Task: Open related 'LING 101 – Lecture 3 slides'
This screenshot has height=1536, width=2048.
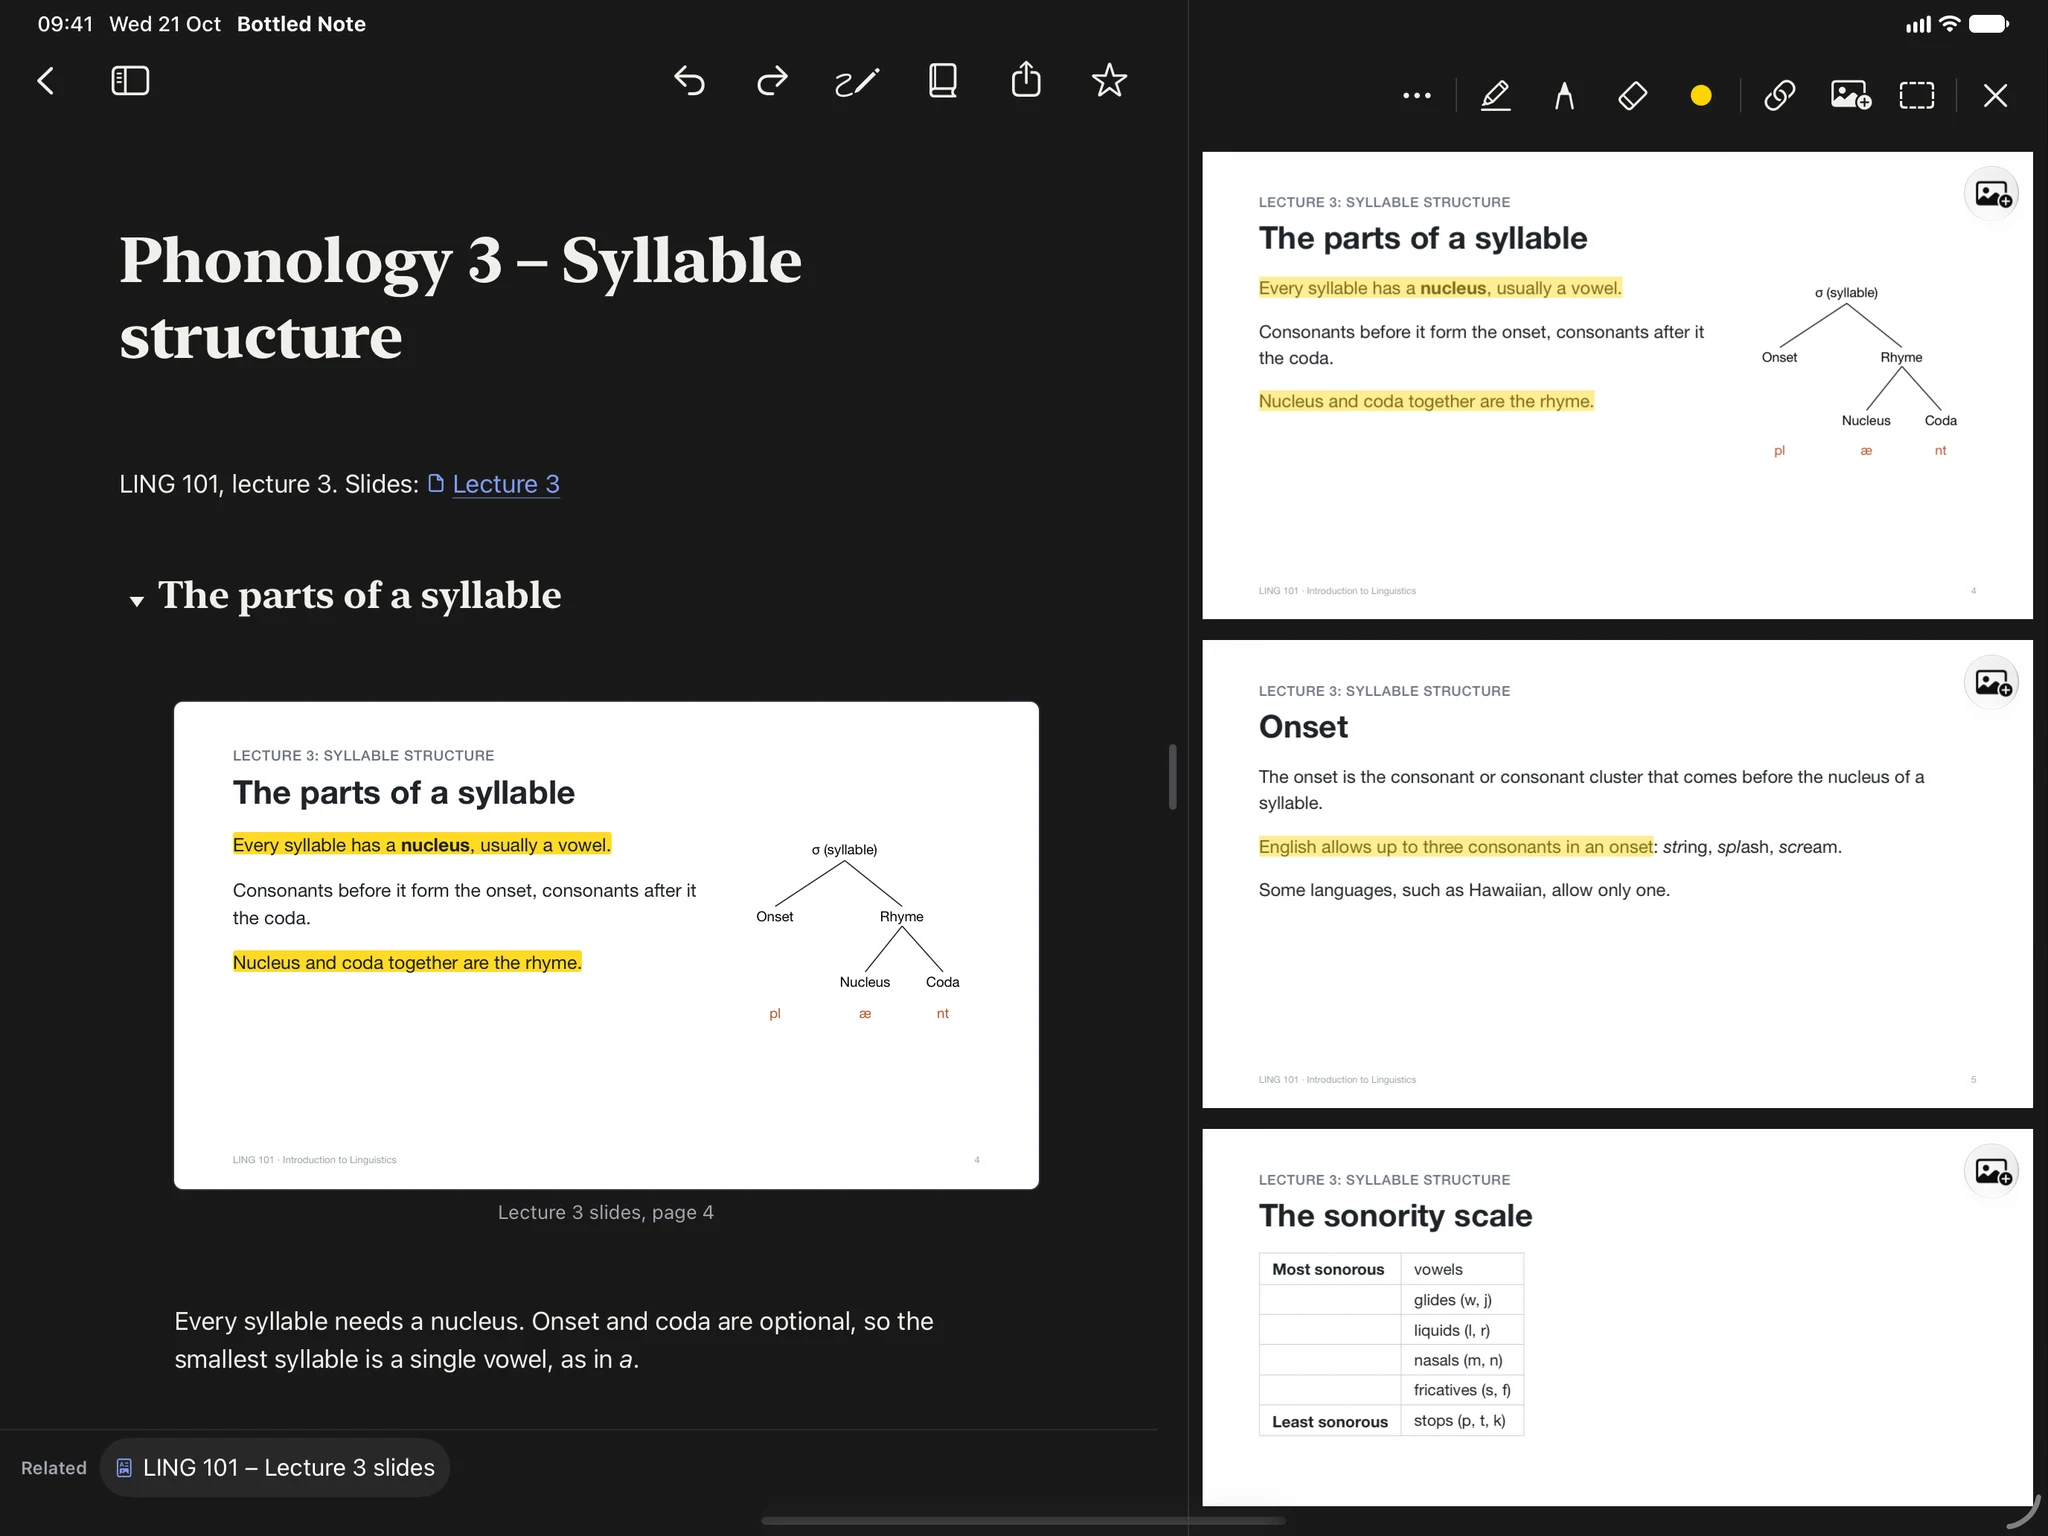Action: (276, 1467)
